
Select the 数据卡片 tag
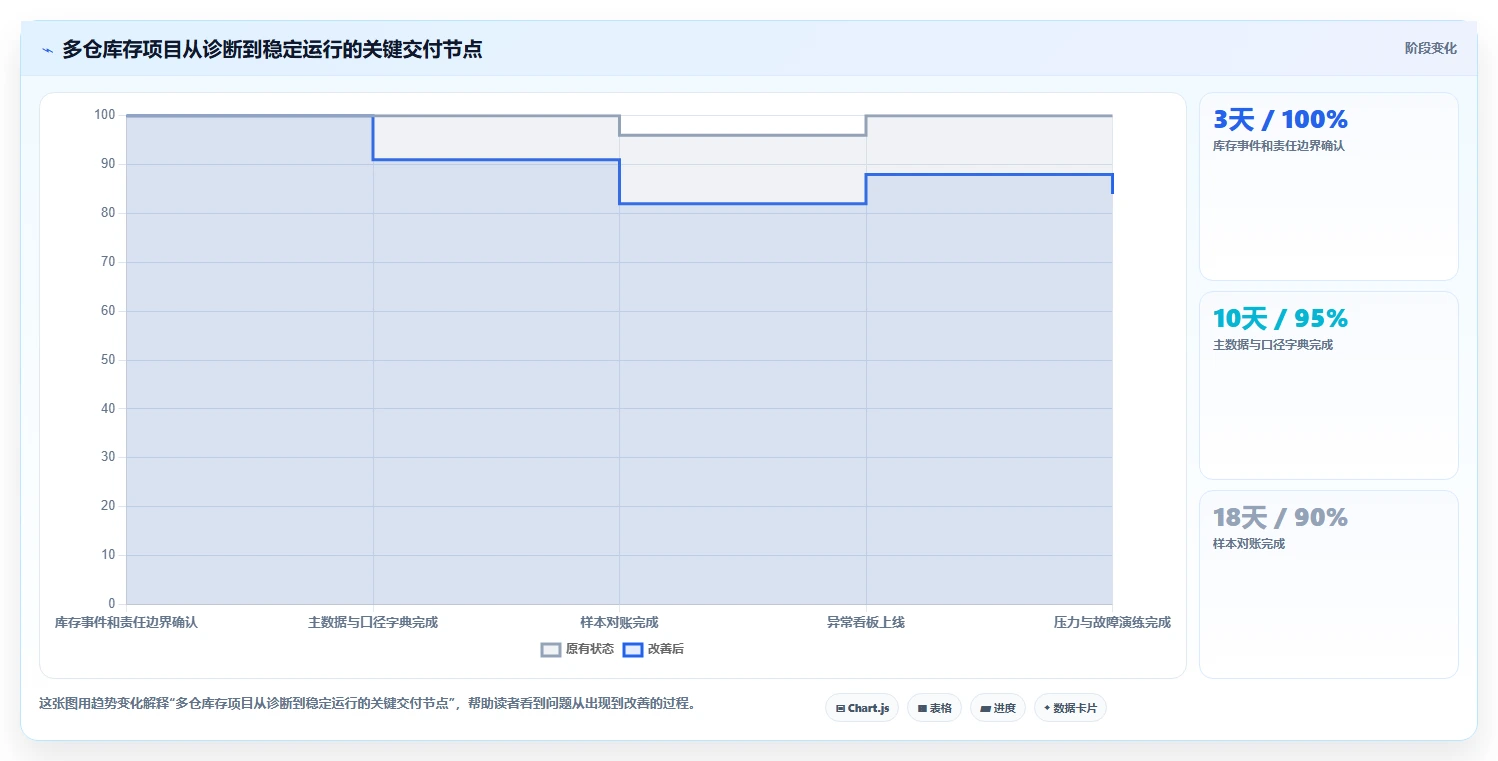coord(1070,708)
